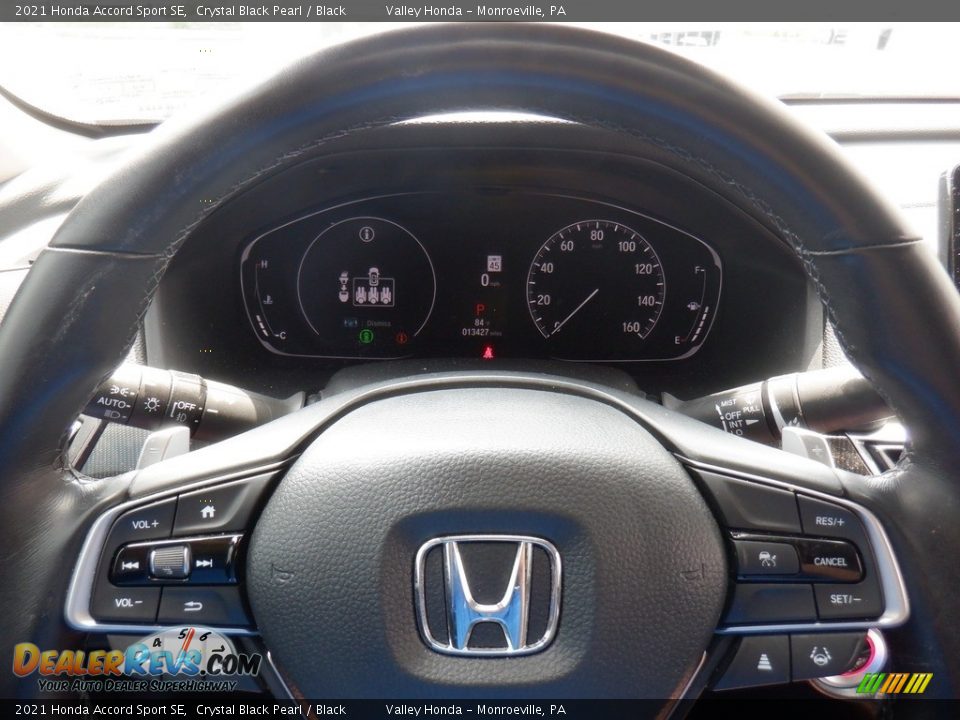Viewport: 960px width, 720px height.
Task: Select OFF on the wiper stalk
Action: 733,414
